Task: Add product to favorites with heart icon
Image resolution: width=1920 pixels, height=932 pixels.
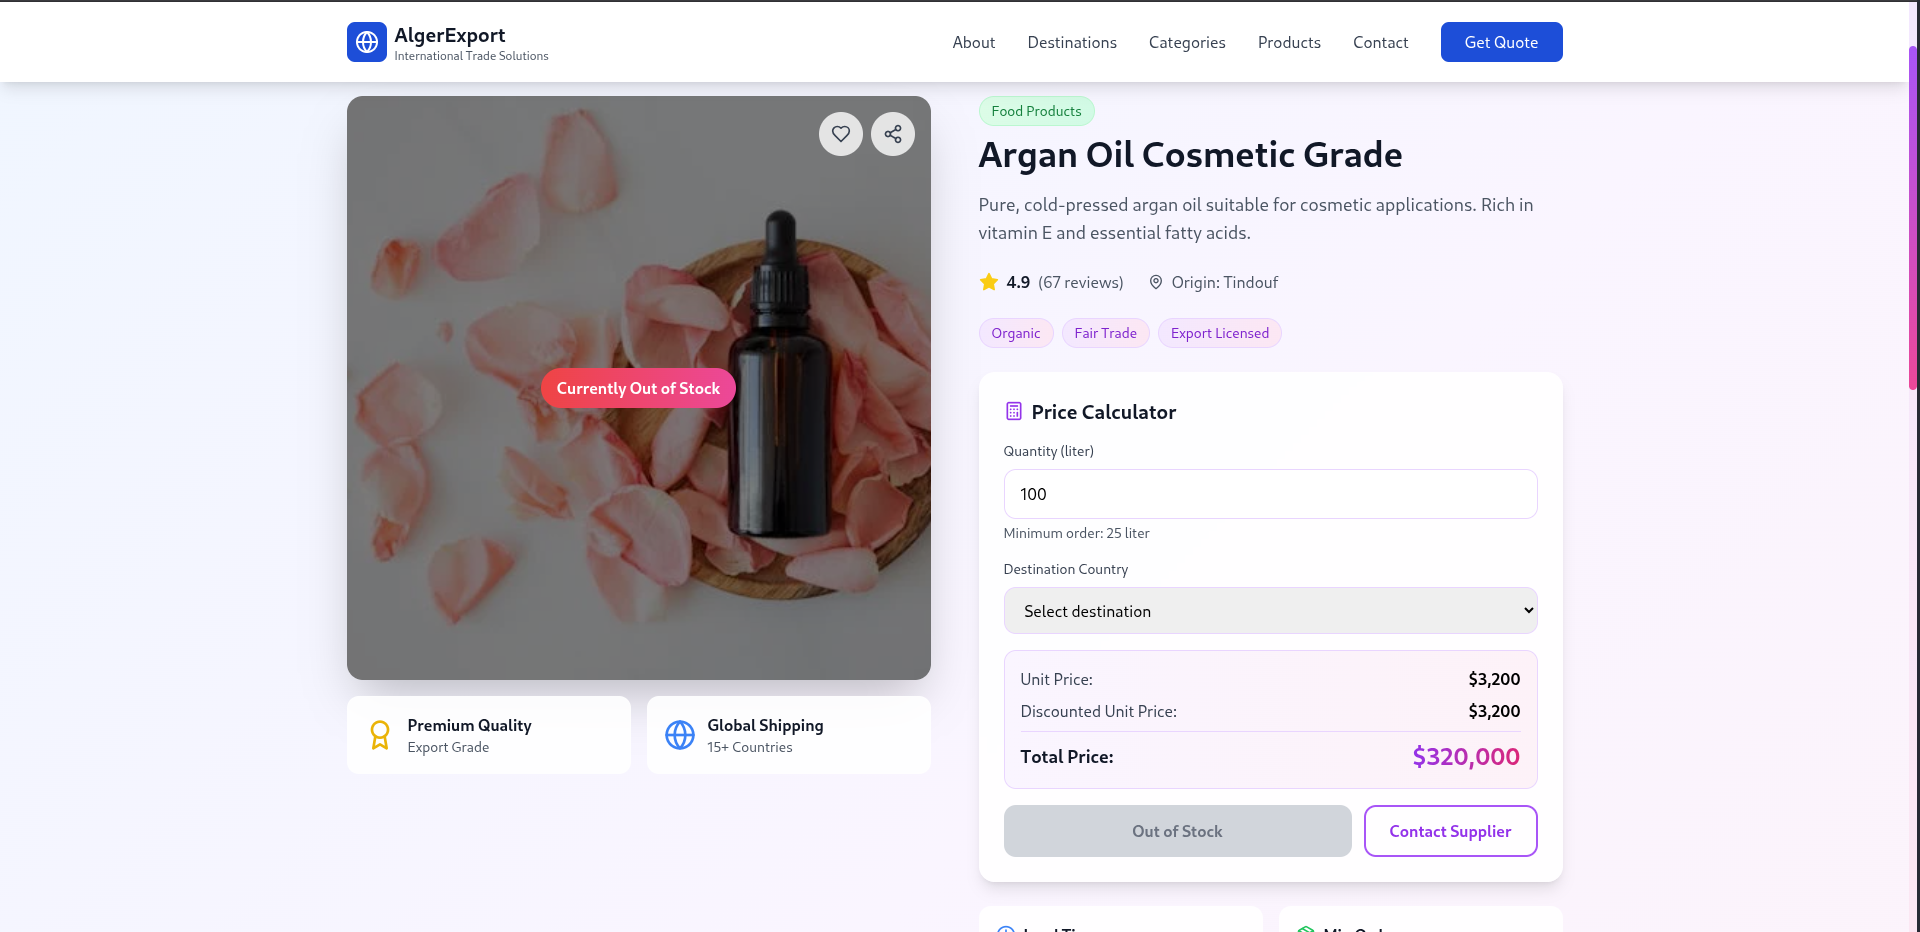Action: pos(841,134)
